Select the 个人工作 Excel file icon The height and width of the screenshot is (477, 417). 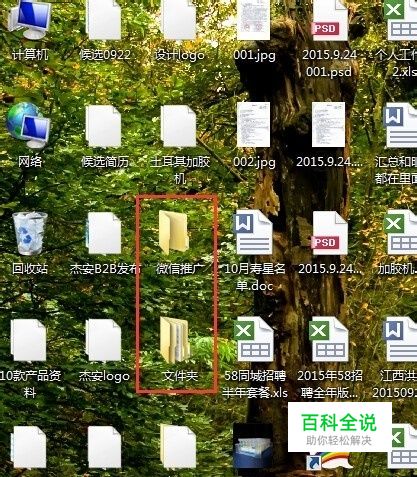point(401,20)
